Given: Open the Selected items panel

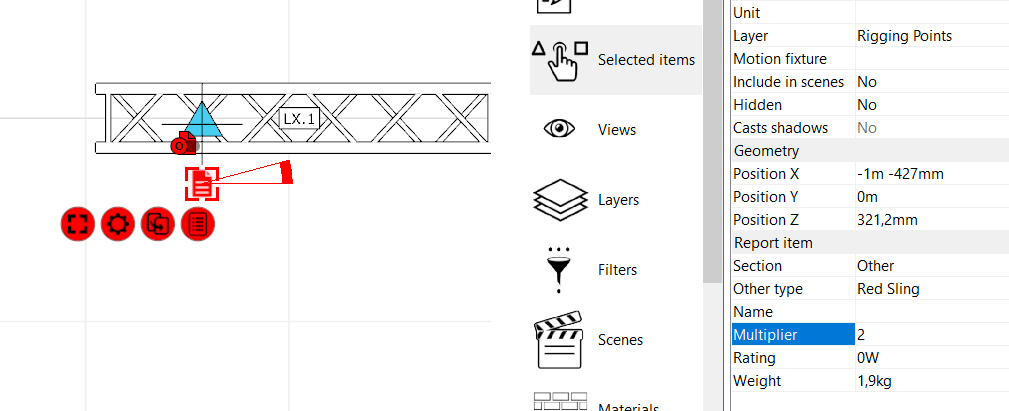Looking at the screenshot, I should (x=614, y=60).
